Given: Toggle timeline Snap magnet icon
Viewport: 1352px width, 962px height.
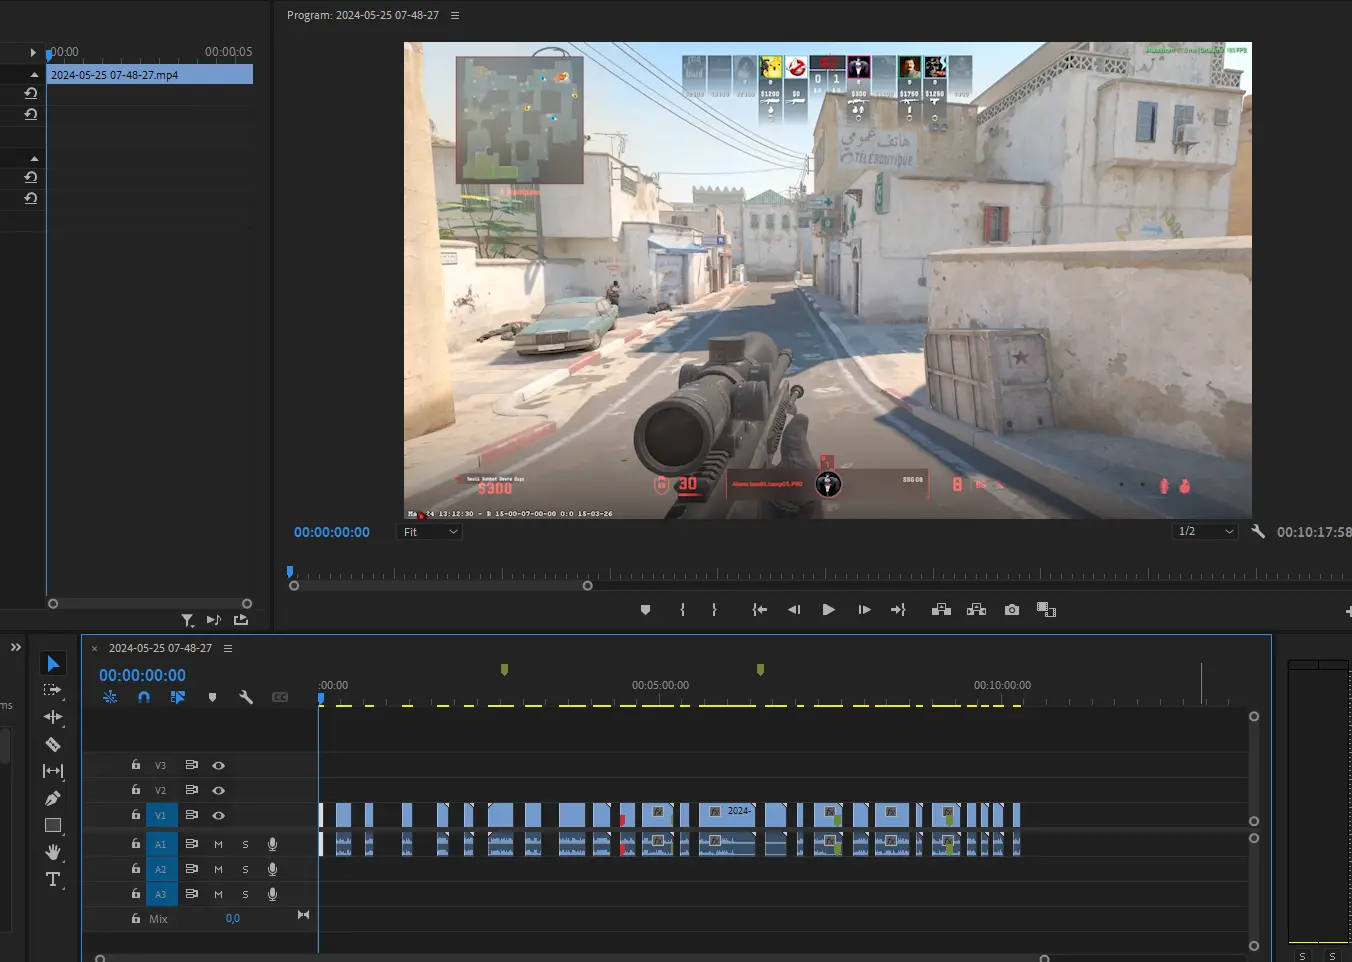Looking at the screenshot, I should coord(144,697).
